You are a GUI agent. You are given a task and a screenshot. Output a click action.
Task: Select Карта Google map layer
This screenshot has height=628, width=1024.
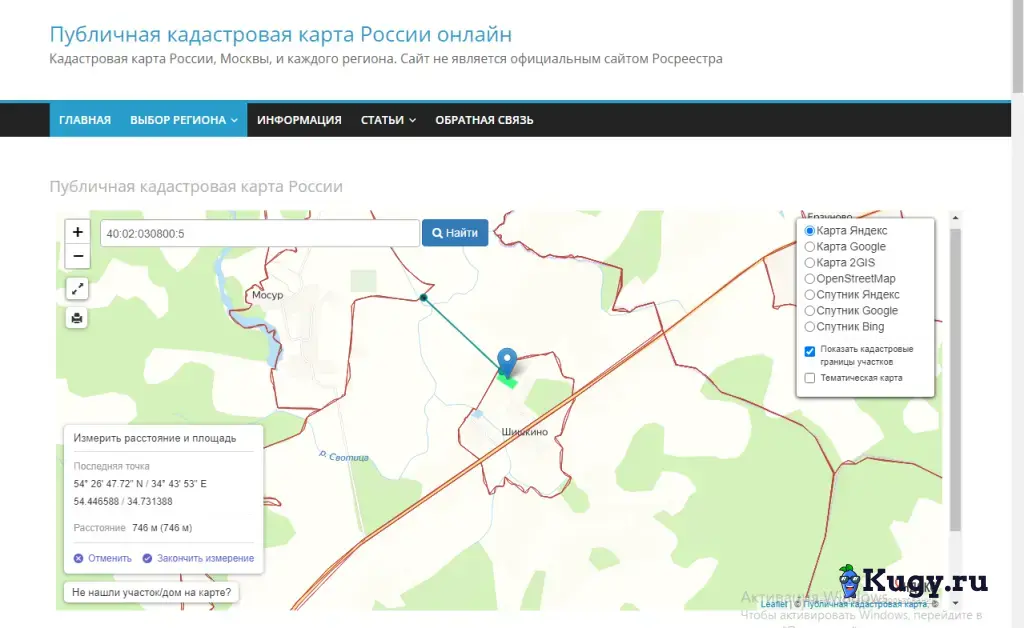810,247
